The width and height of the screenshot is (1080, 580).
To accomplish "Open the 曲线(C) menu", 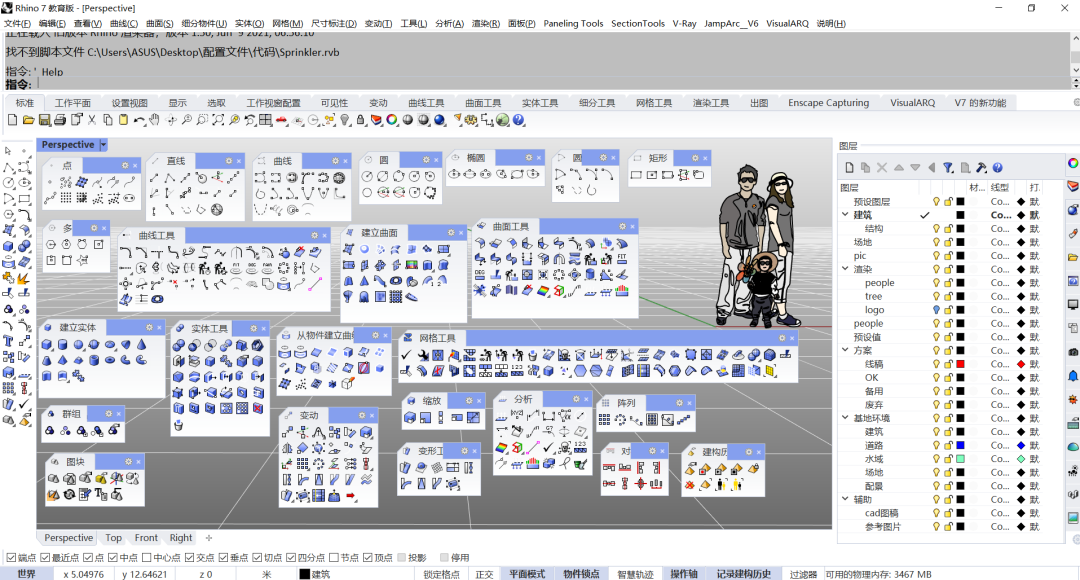I will 124,23.
